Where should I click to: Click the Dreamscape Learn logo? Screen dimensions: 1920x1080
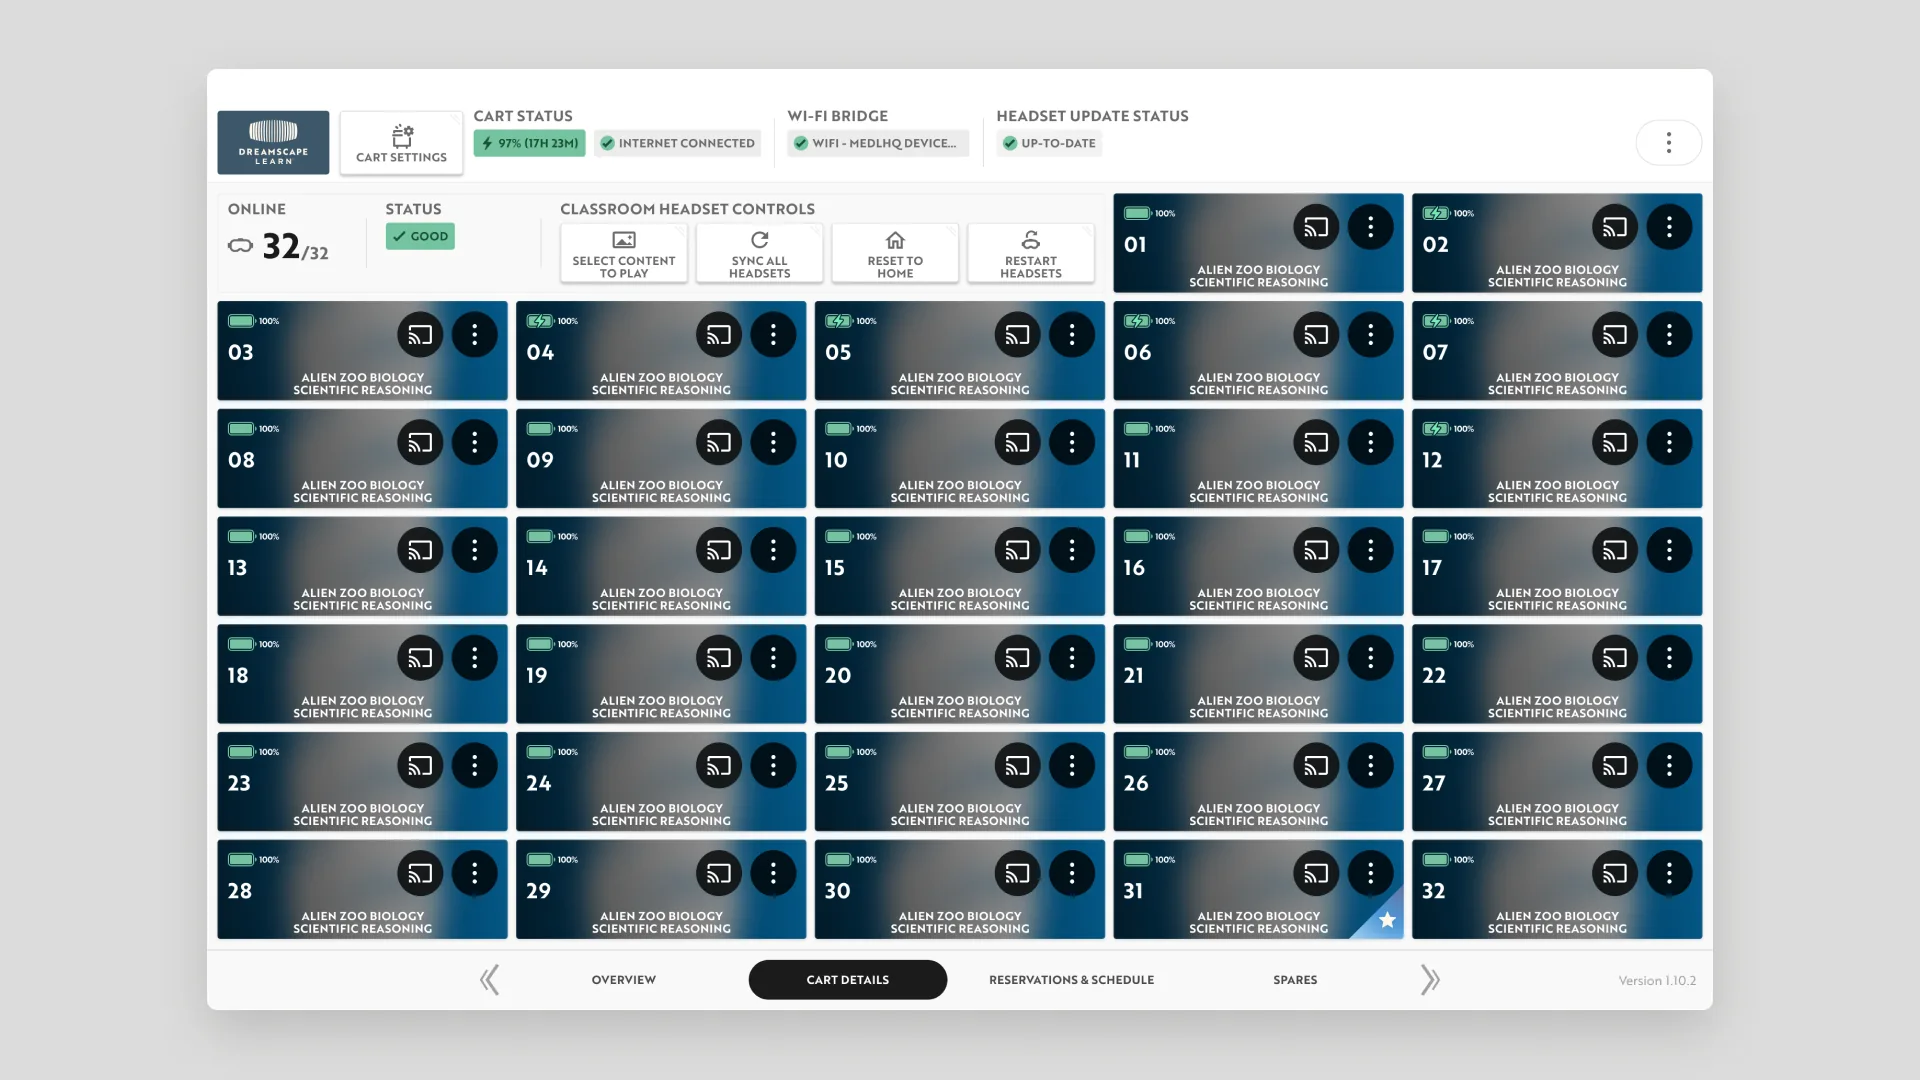273,143
